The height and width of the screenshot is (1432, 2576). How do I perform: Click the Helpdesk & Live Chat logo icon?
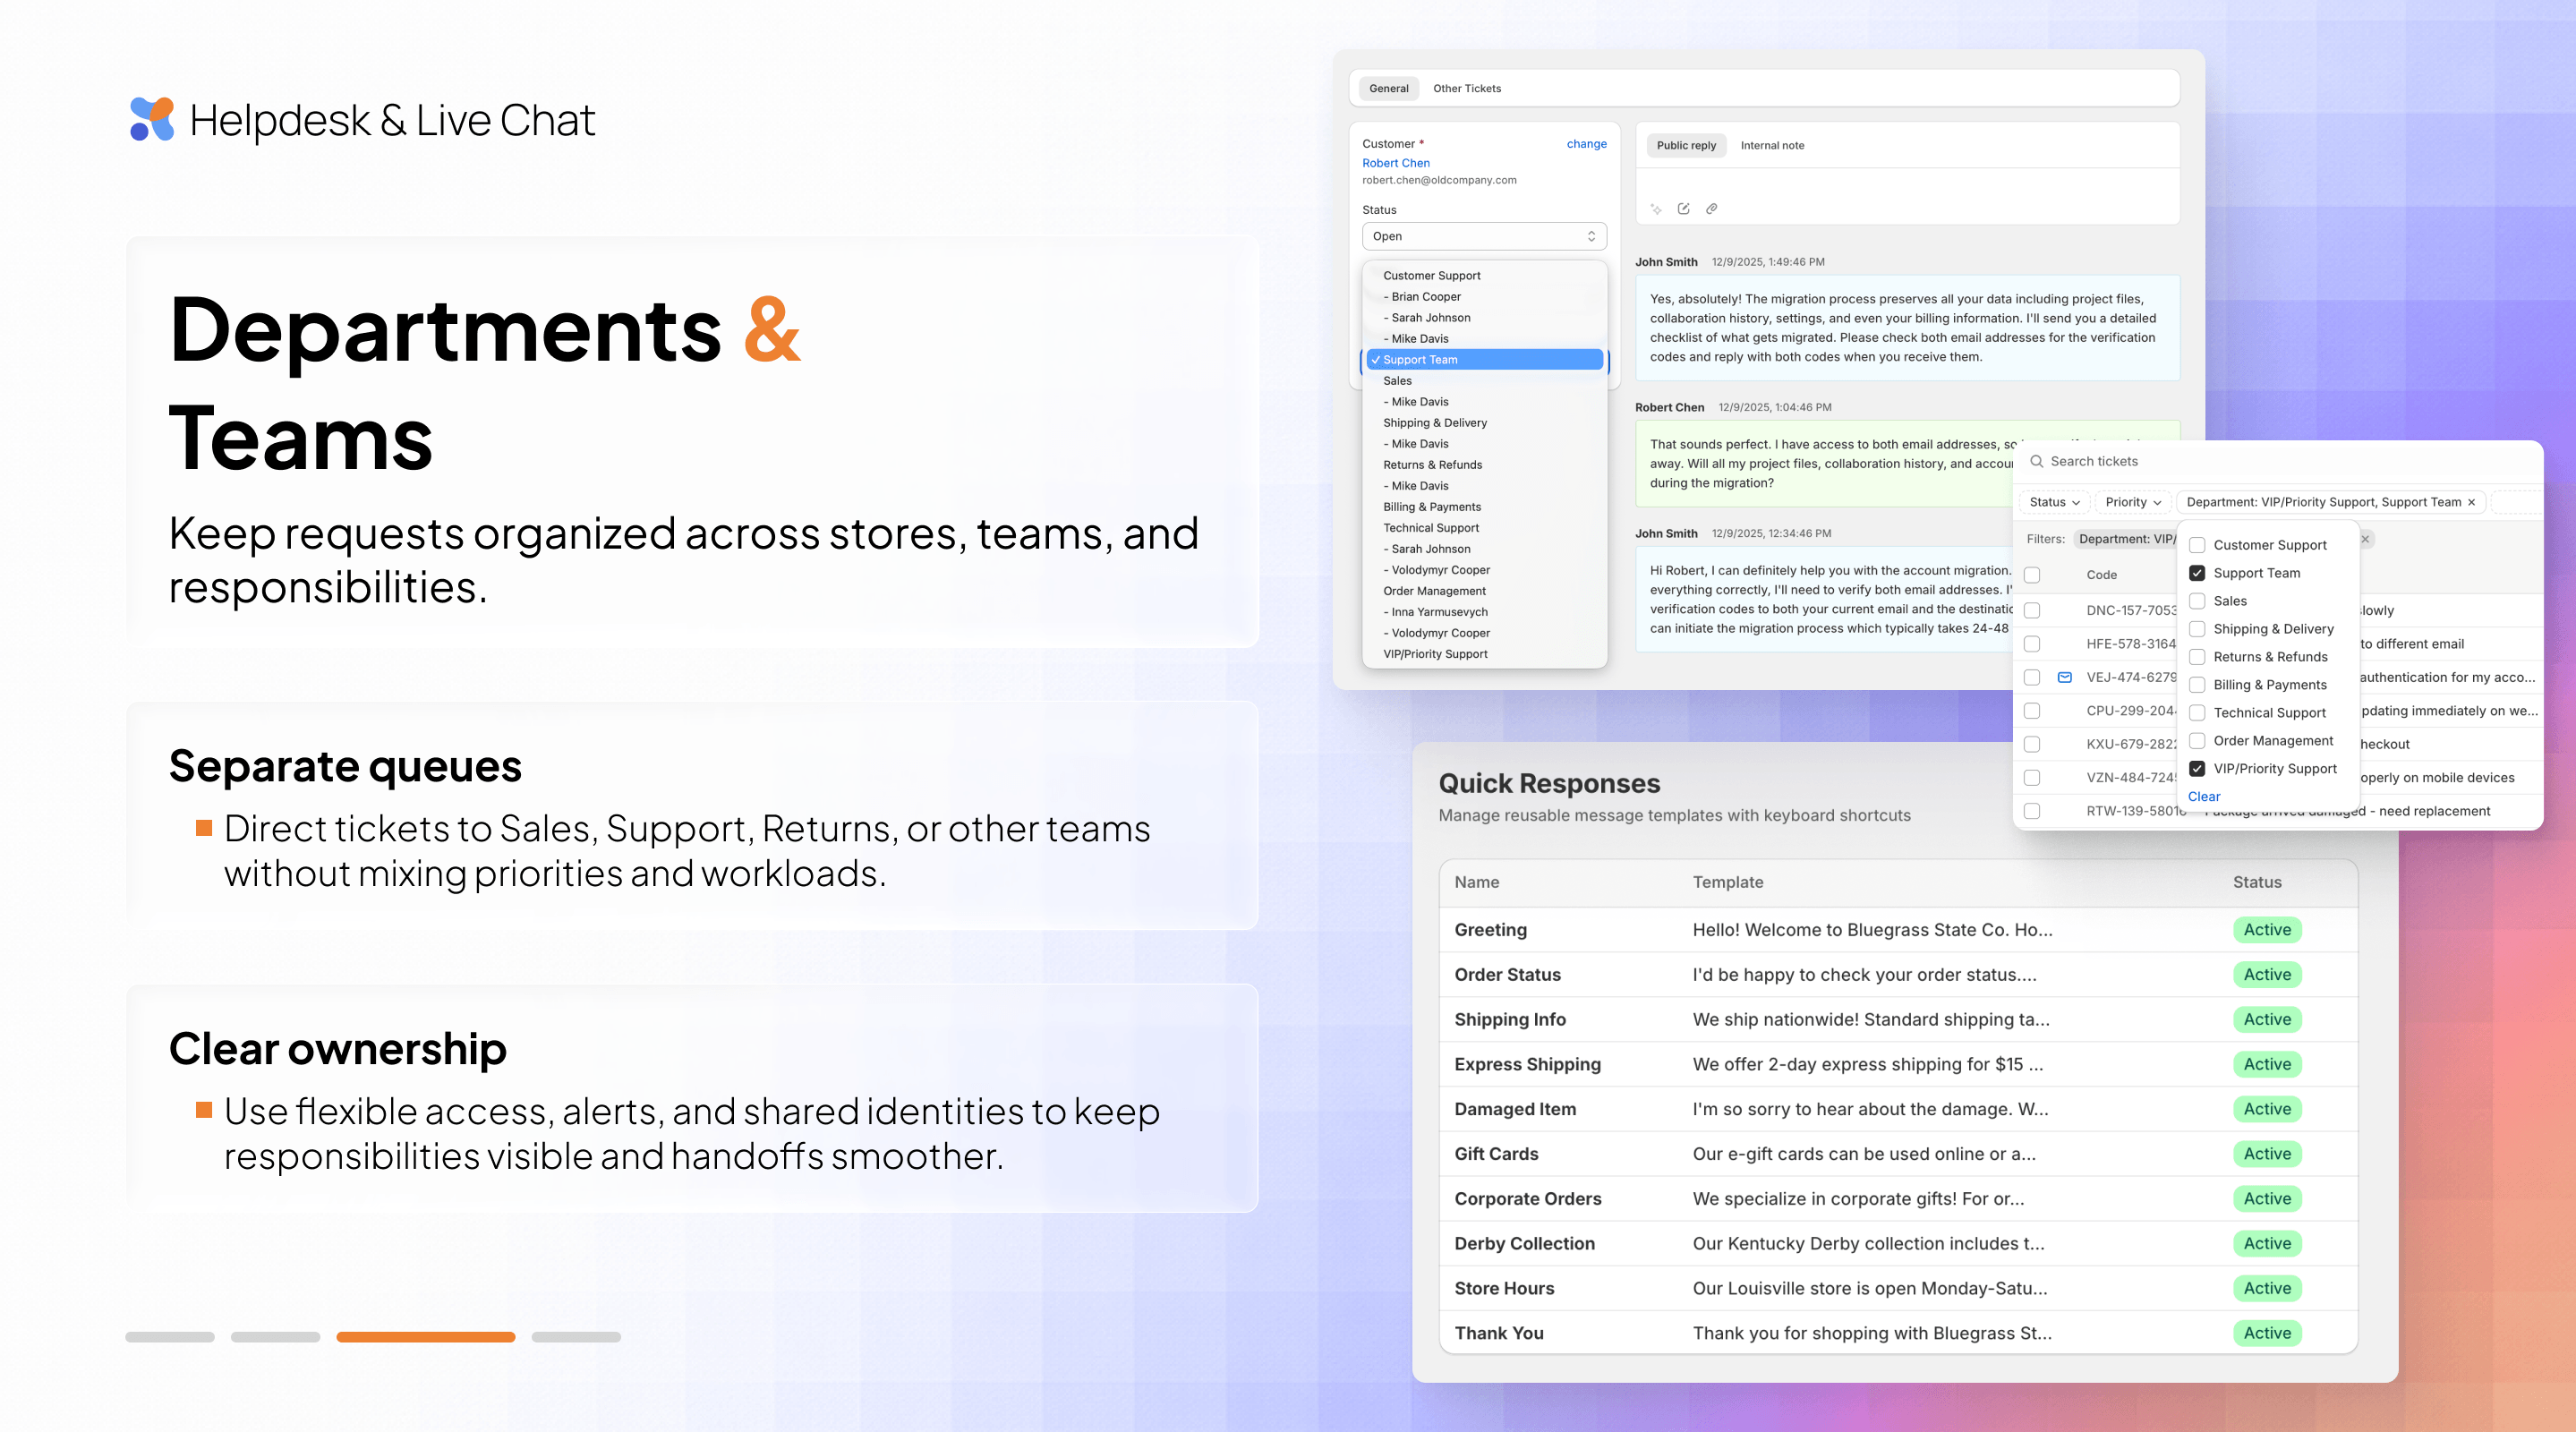point(152,119)
